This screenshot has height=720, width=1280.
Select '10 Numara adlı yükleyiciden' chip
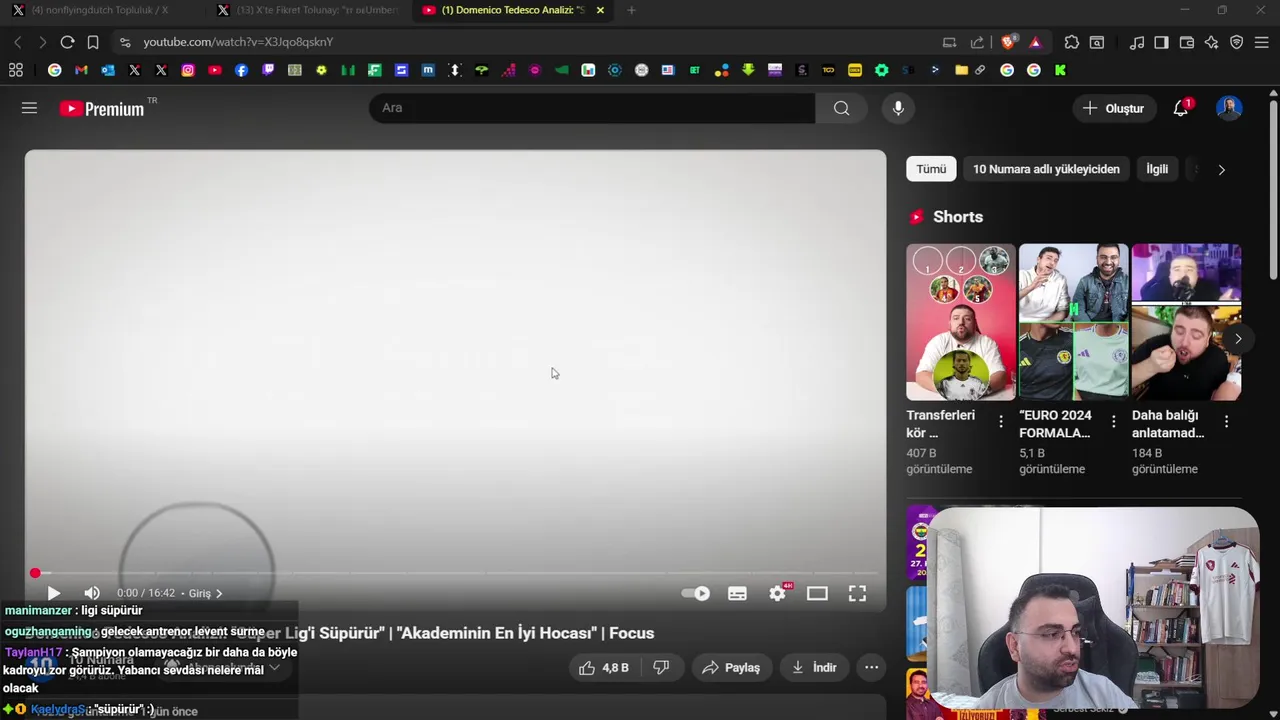pos(1046,169)
